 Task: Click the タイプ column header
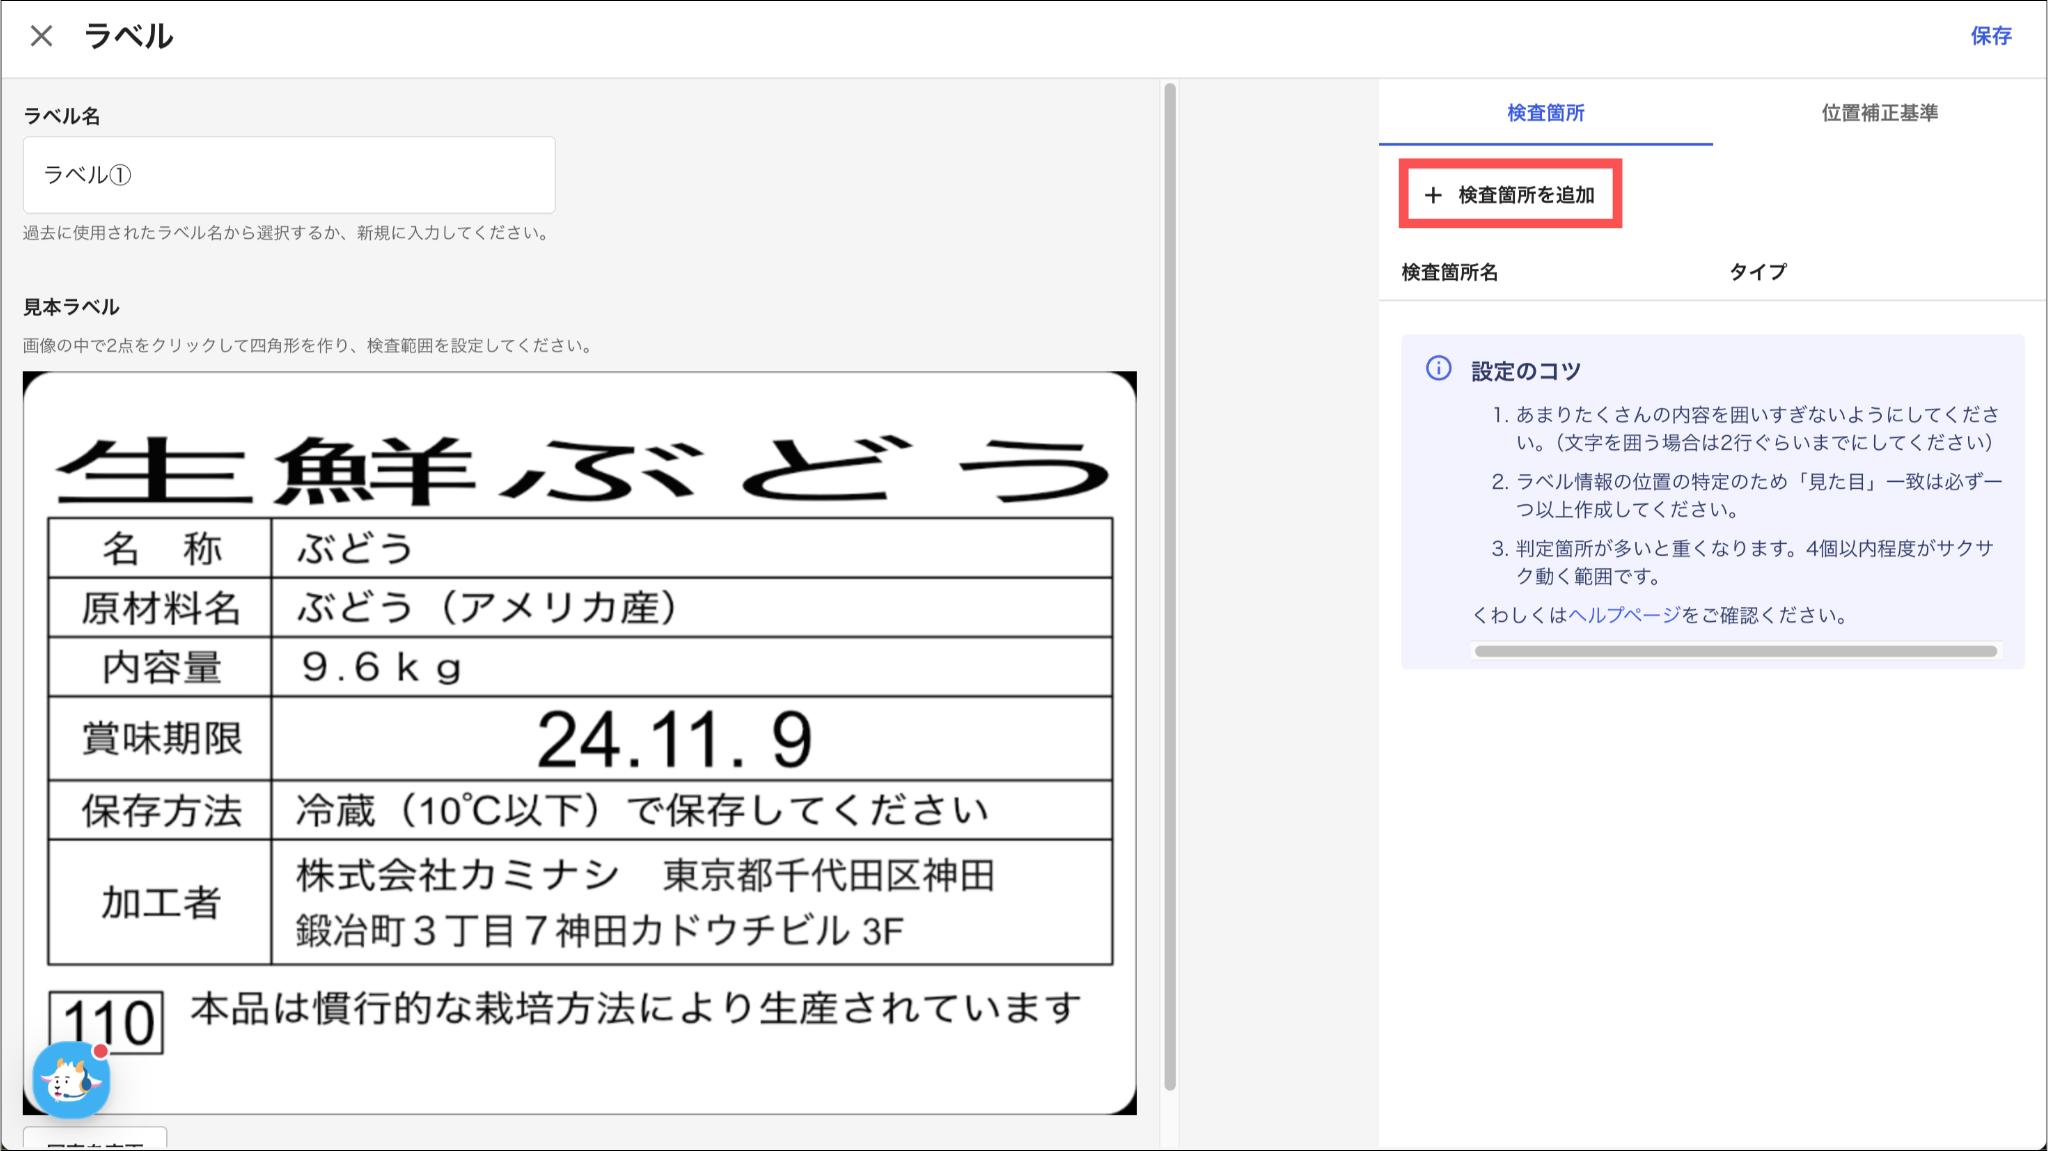click(x=1757, y=272)
